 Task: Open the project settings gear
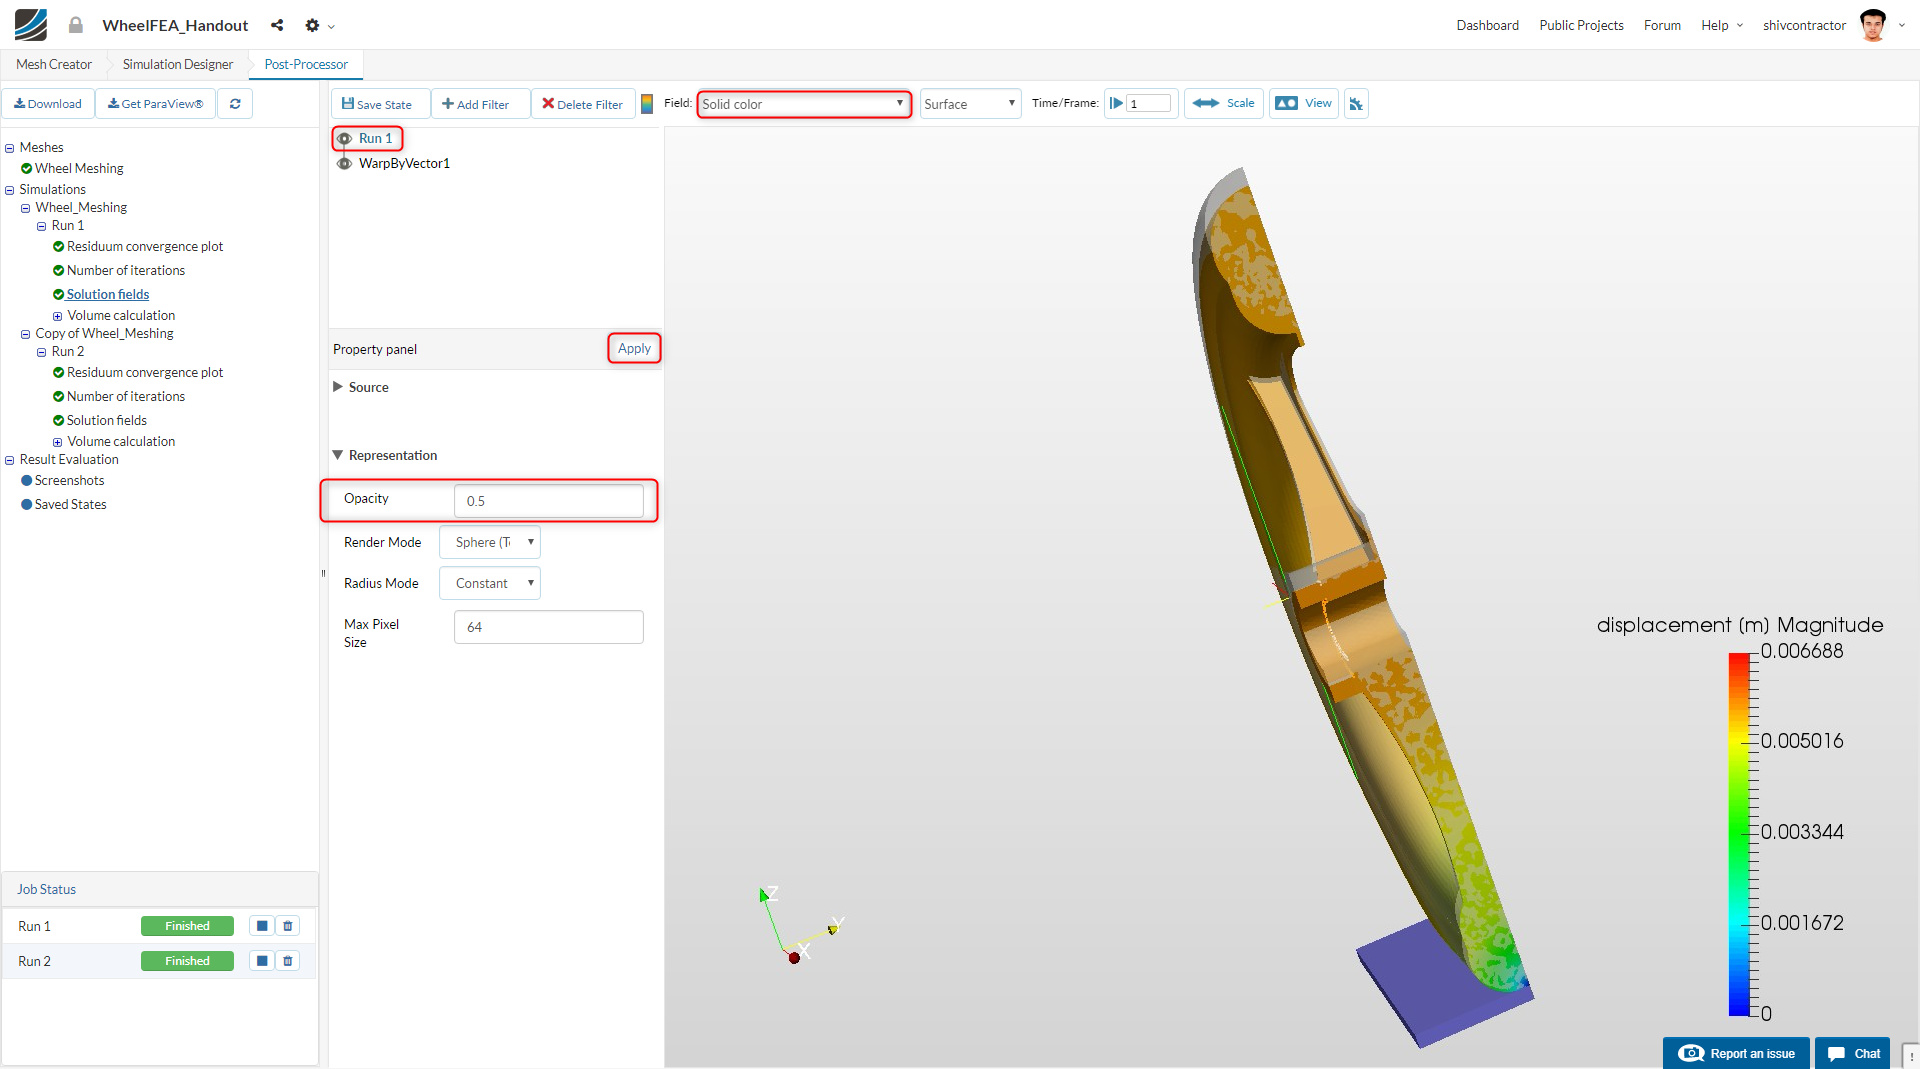(x=312, y=25)
